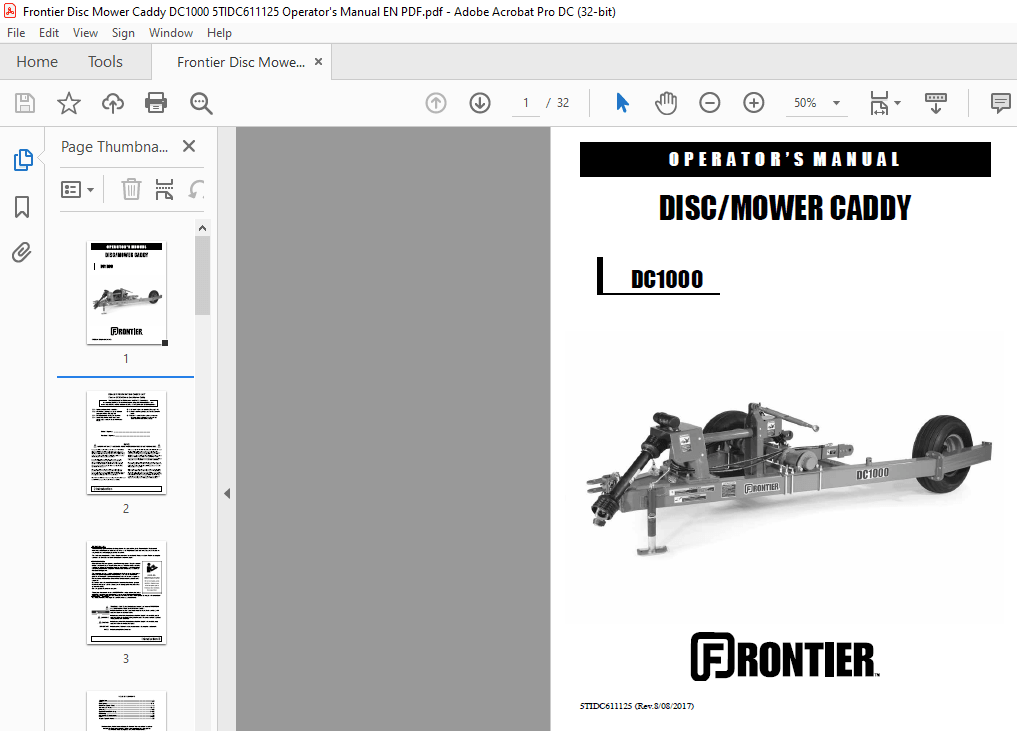Activate the Selection arrow tool
1017x731 pixels.
coord(623,102)
